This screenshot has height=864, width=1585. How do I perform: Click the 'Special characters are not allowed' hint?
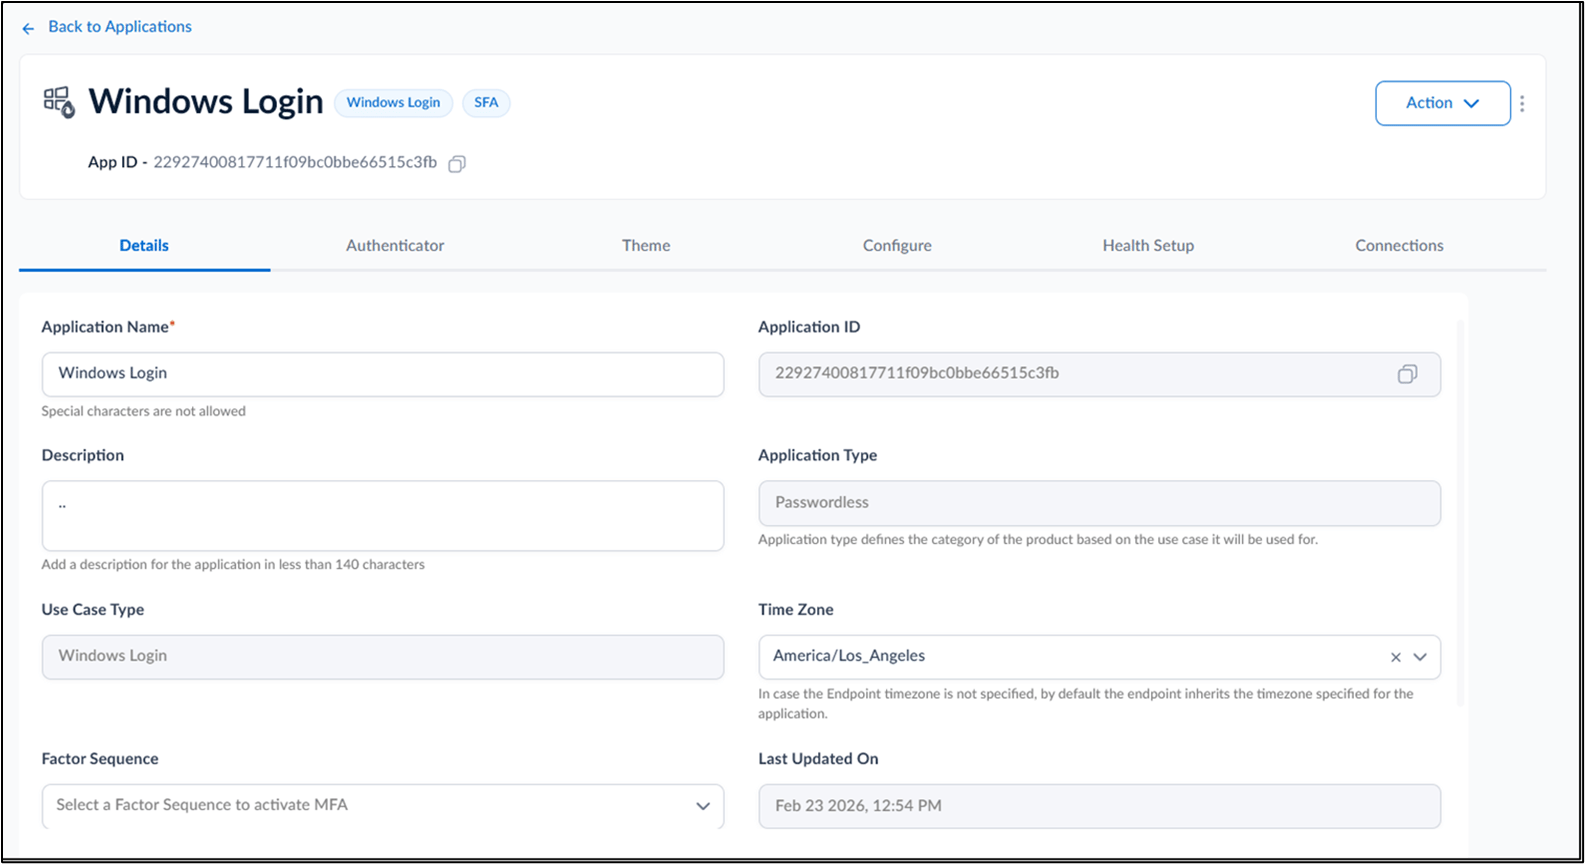(x=143, y=411)
